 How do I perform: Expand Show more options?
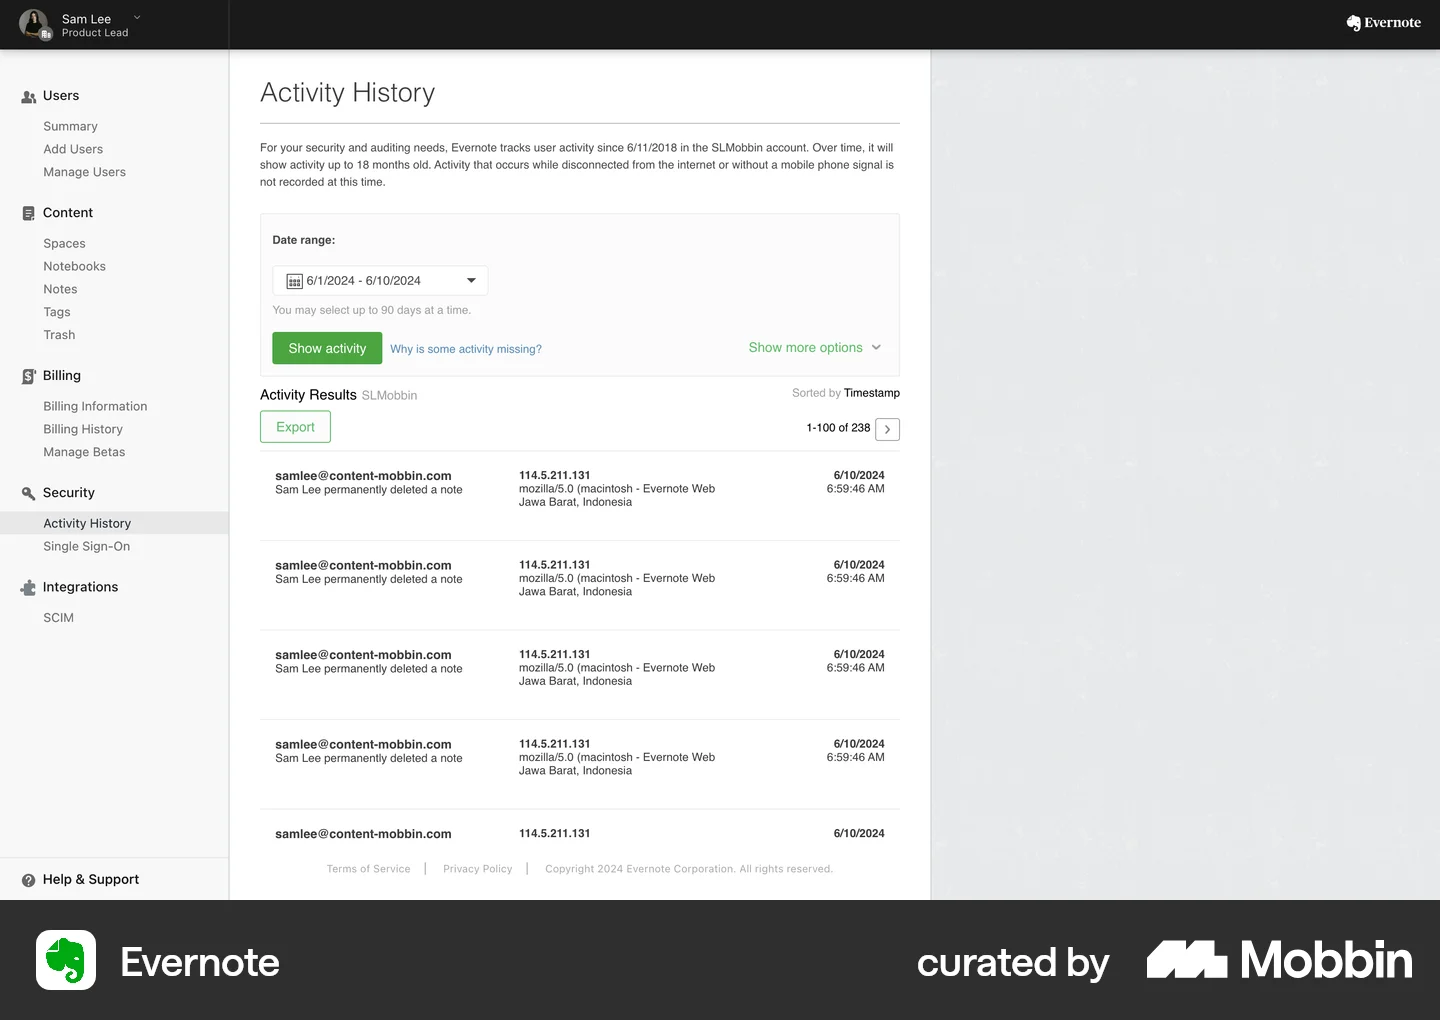(x=815, y=348)
